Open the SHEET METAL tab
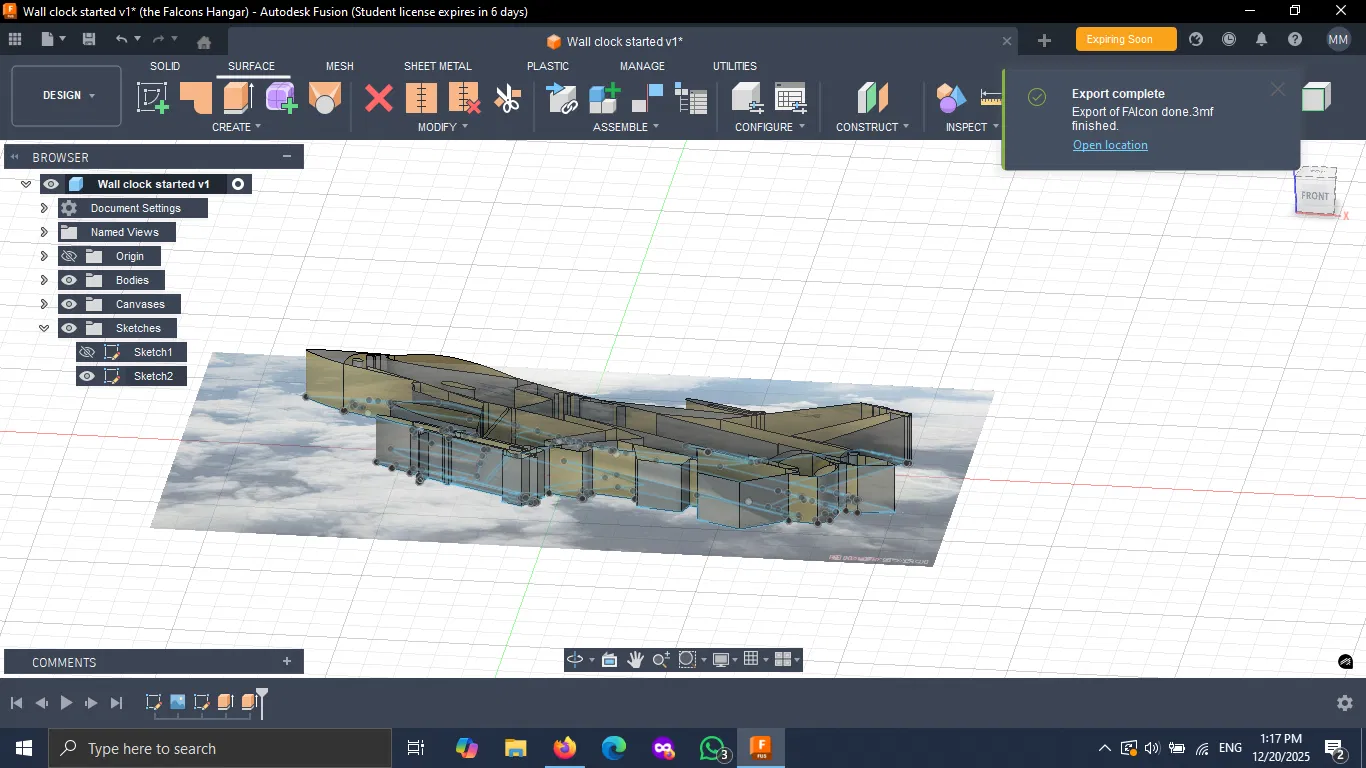The width and height of the screenshot is (1366, 768). 437,66
